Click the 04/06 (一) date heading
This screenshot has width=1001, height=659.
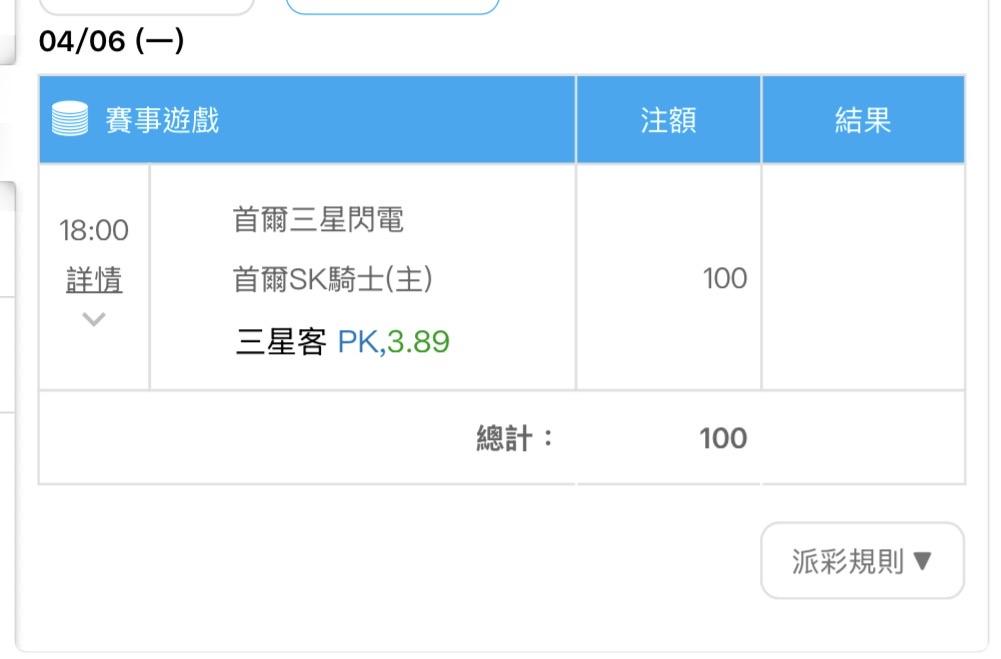pos(111,42)
